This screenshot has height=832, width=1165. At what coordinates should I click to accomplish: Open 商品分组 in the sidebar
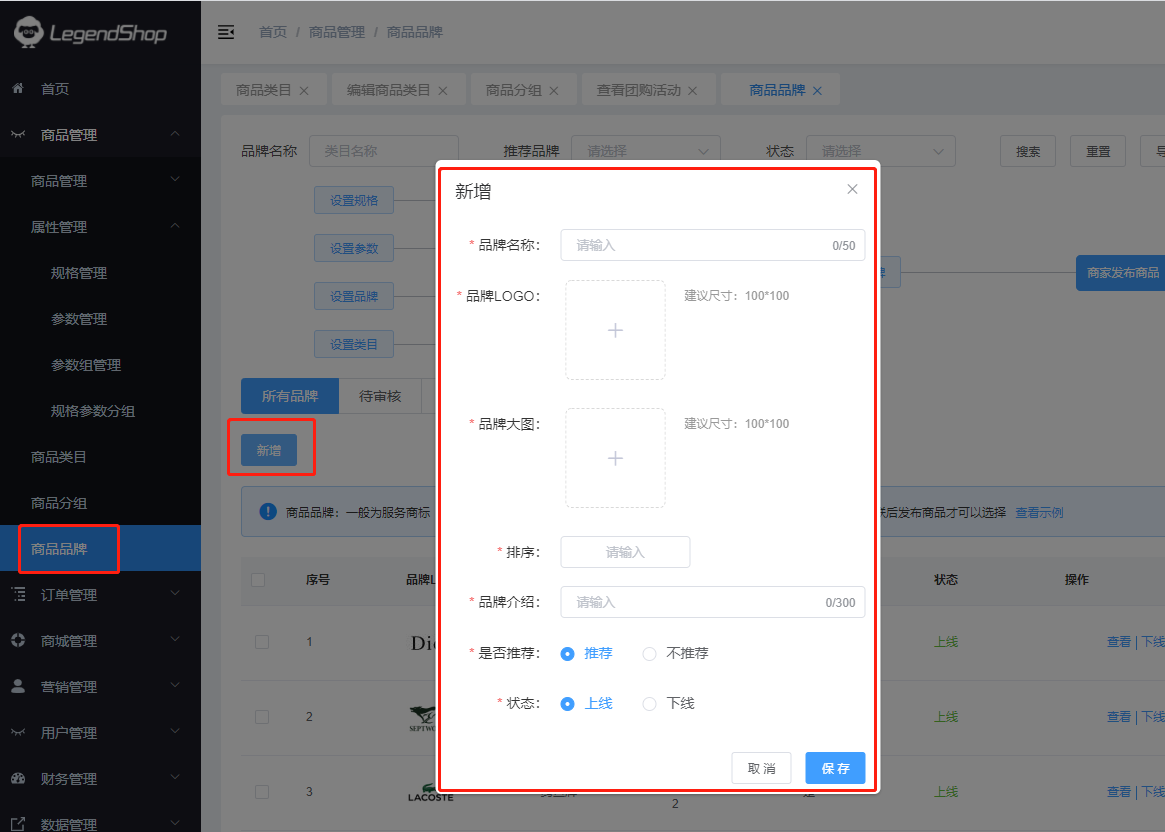(x=59, y=503)
